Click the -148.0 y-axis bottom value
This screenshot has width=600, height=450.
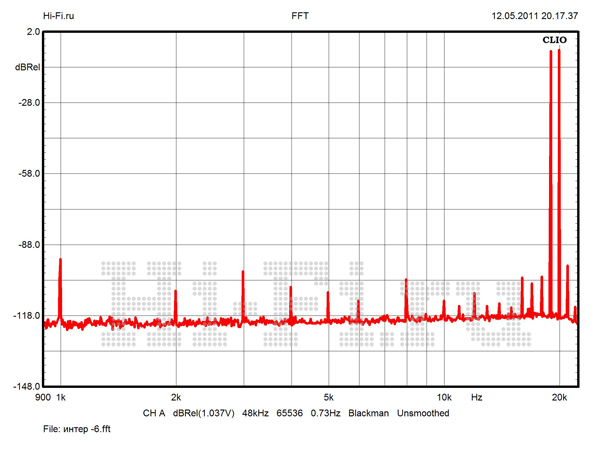pos(25,387)
